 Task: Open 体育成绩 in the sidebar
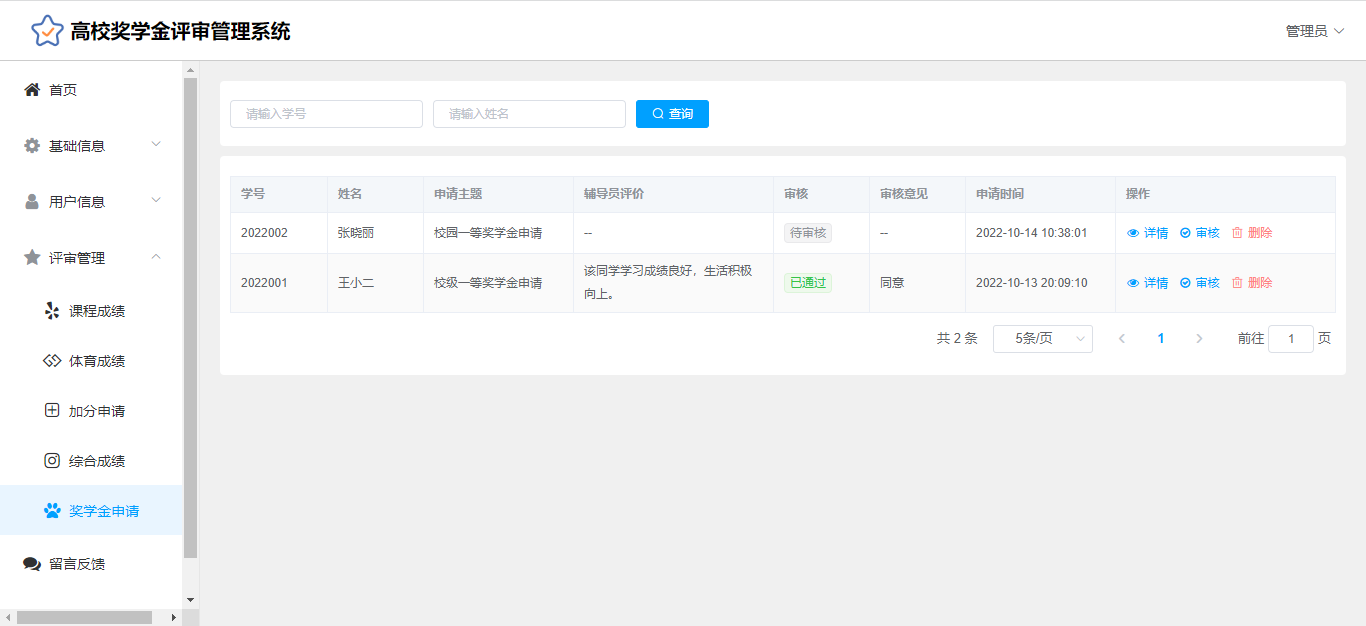coord(97,361)
